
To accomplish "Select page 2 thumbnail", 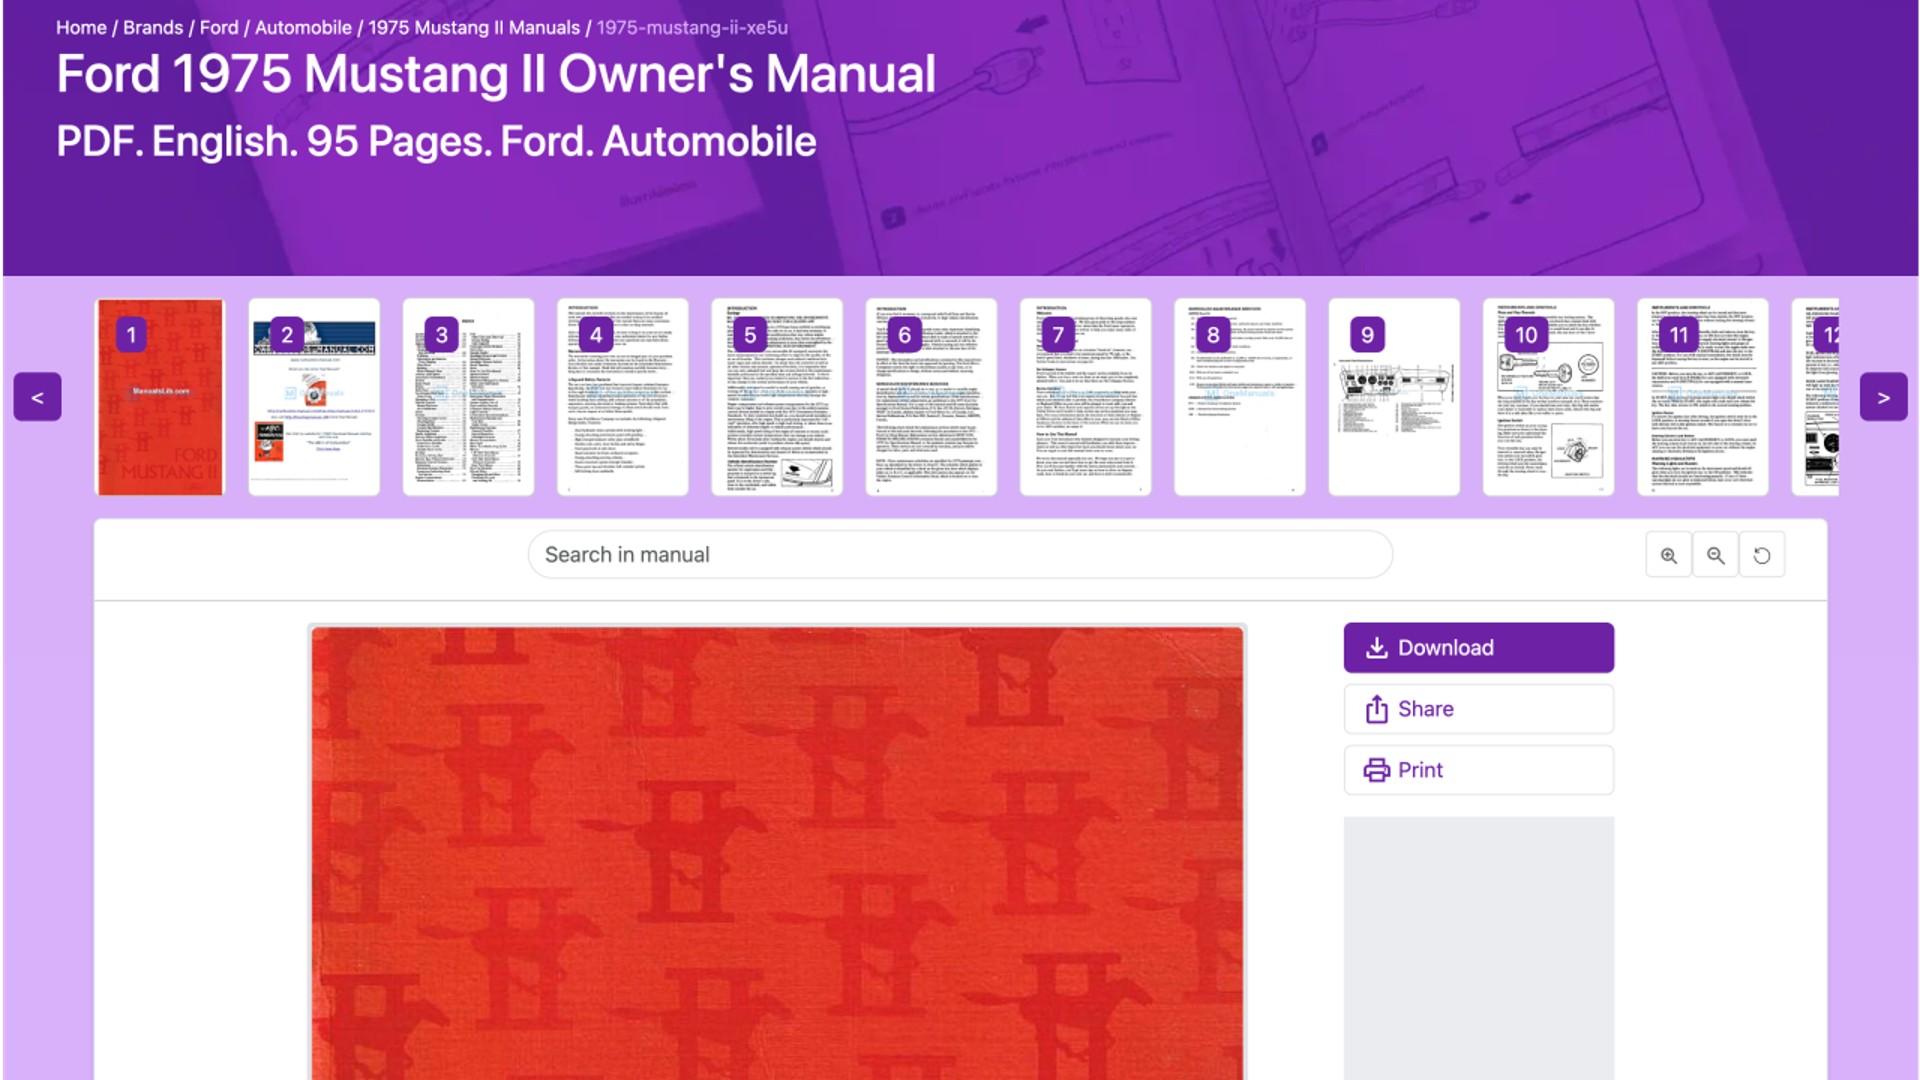I will (314, 397).
